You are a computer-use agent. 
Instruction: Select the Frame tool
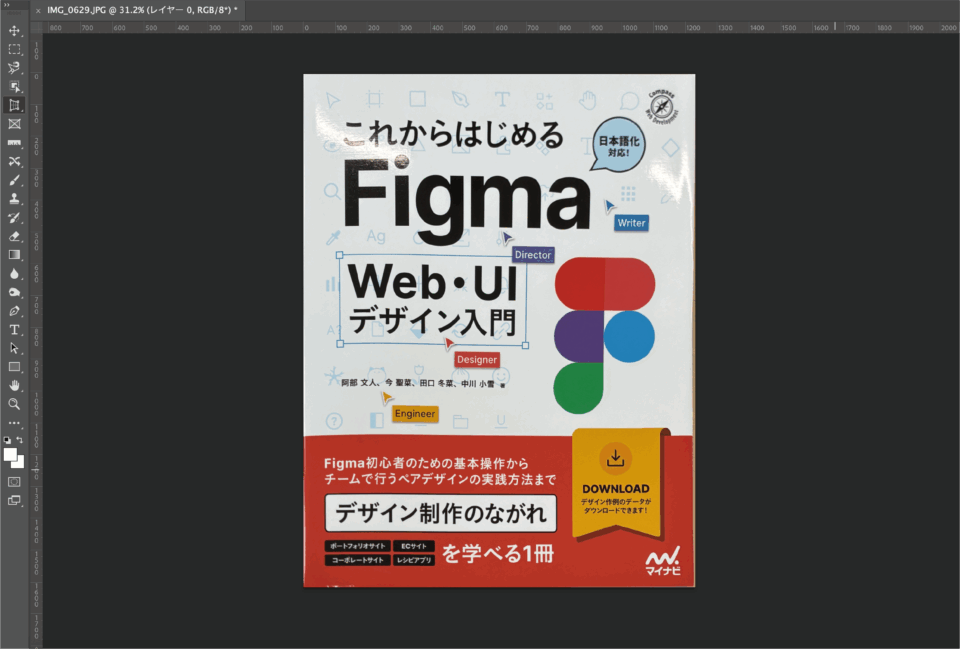click(14, 124)
